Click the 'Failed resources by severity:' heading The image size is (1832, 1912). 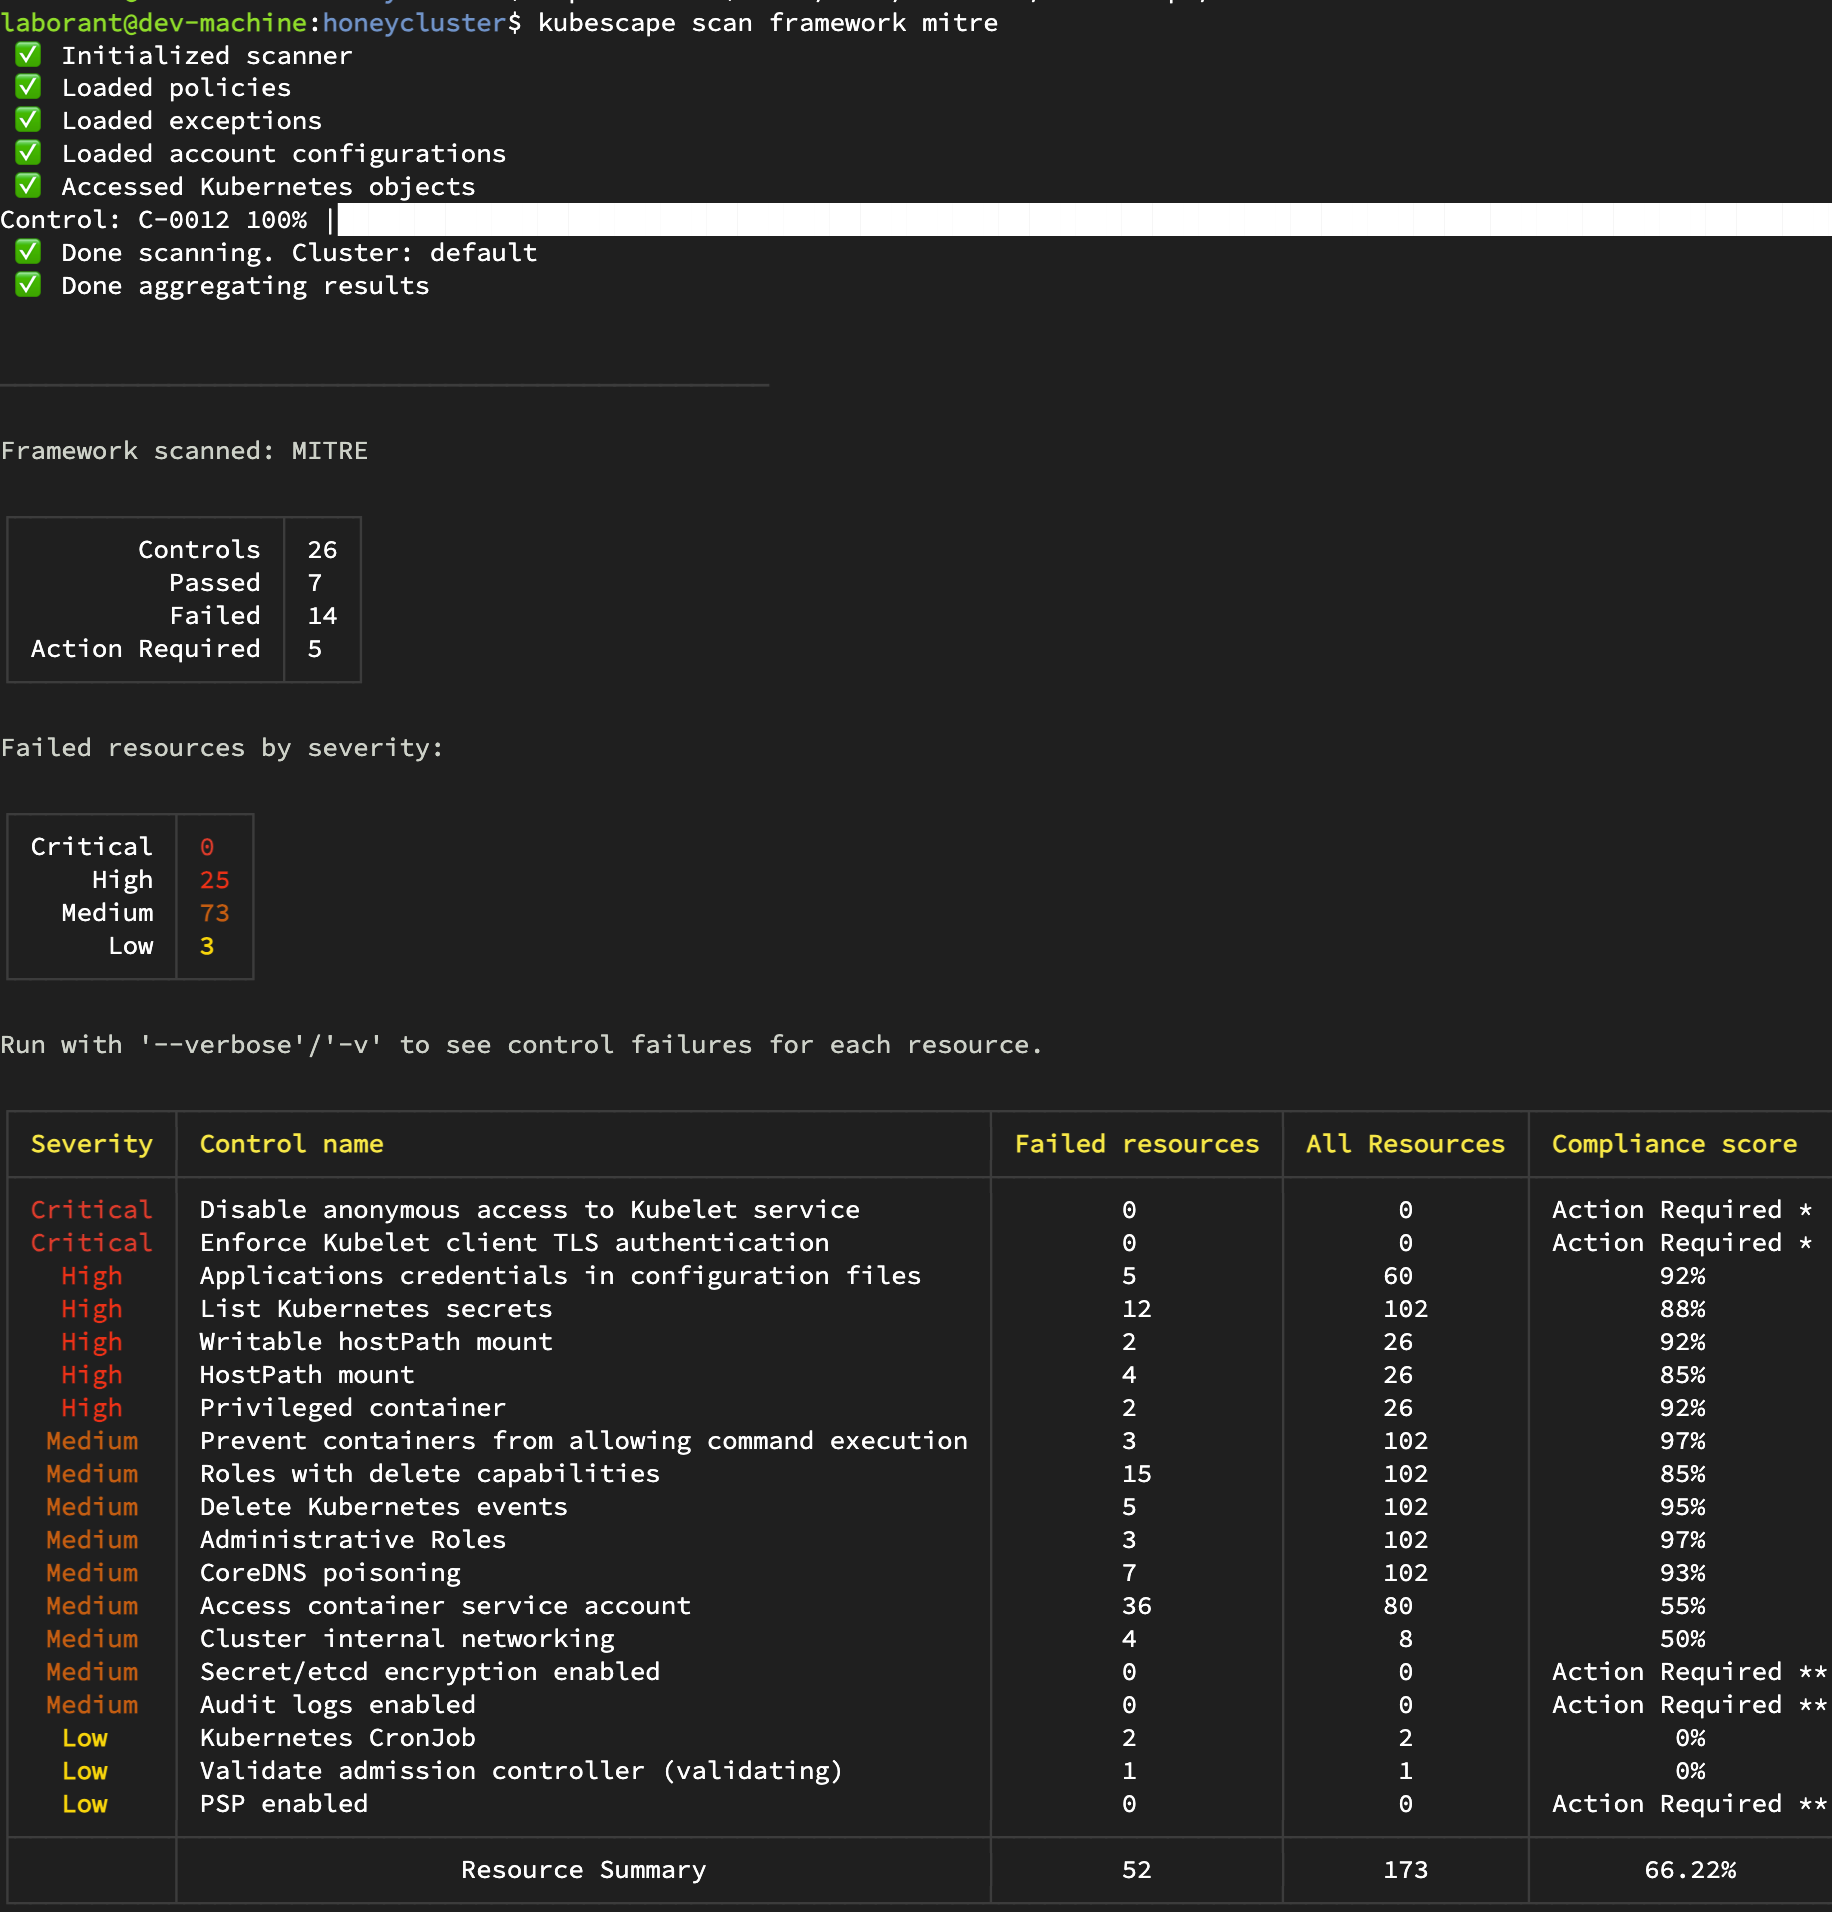pyautogui.click(x=222, y=748)
